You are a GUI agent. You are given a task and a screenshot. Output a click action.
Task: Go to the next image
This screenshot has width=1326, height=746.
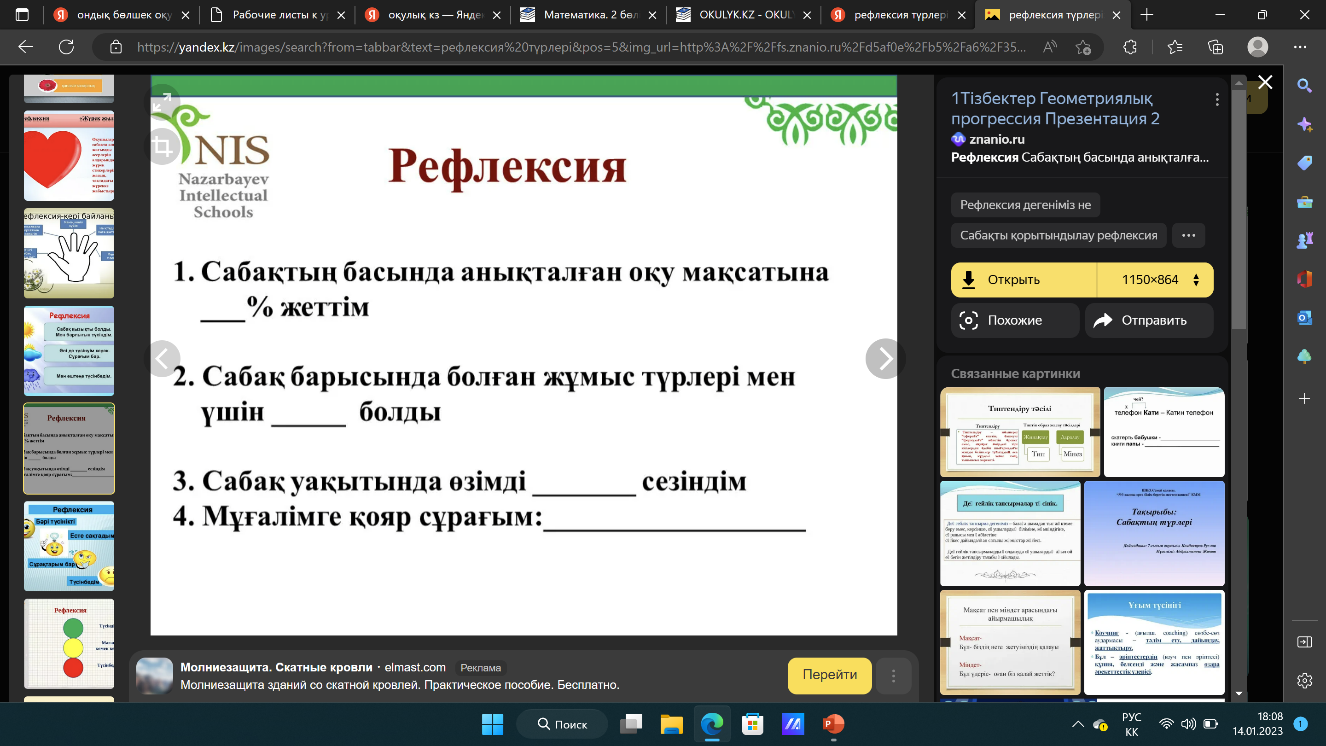pyautogui.click(x=884, y=358)
